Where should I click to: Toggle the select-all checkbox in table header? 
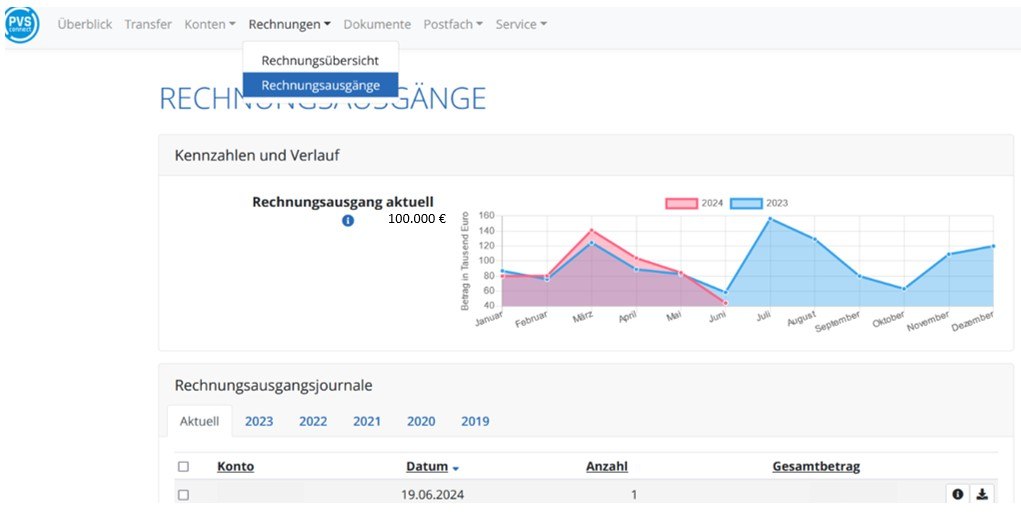pos(182,467)
